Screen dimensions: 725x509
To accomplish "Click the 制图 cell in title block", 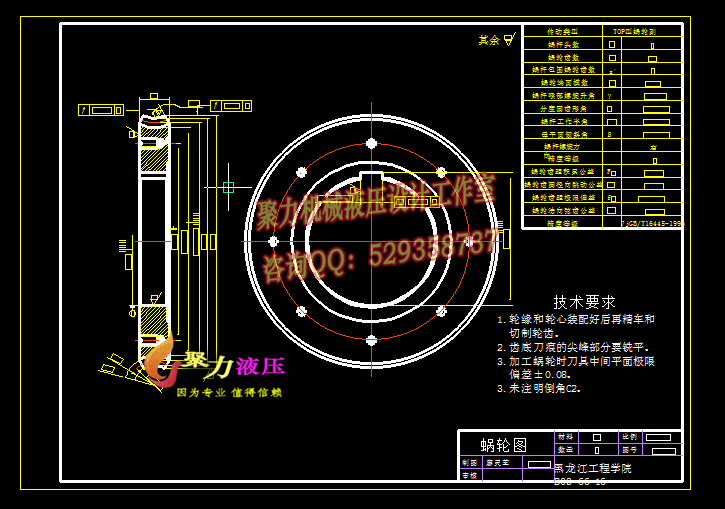I will pyautogui.click(x=469, y=463).
